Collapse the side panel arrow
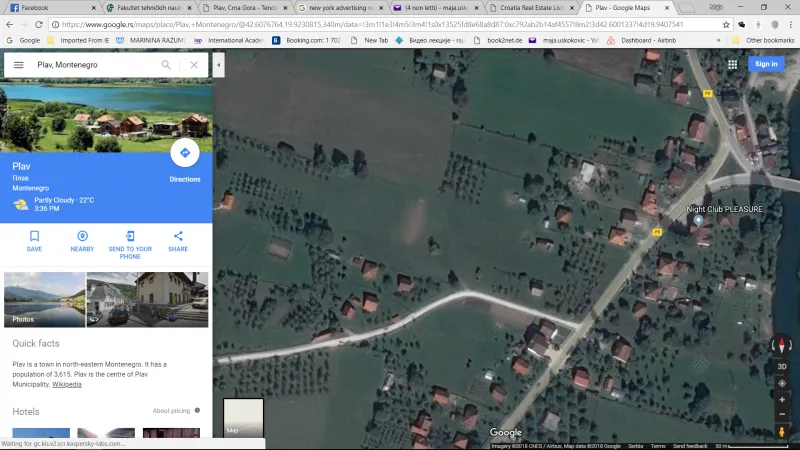 219,65
